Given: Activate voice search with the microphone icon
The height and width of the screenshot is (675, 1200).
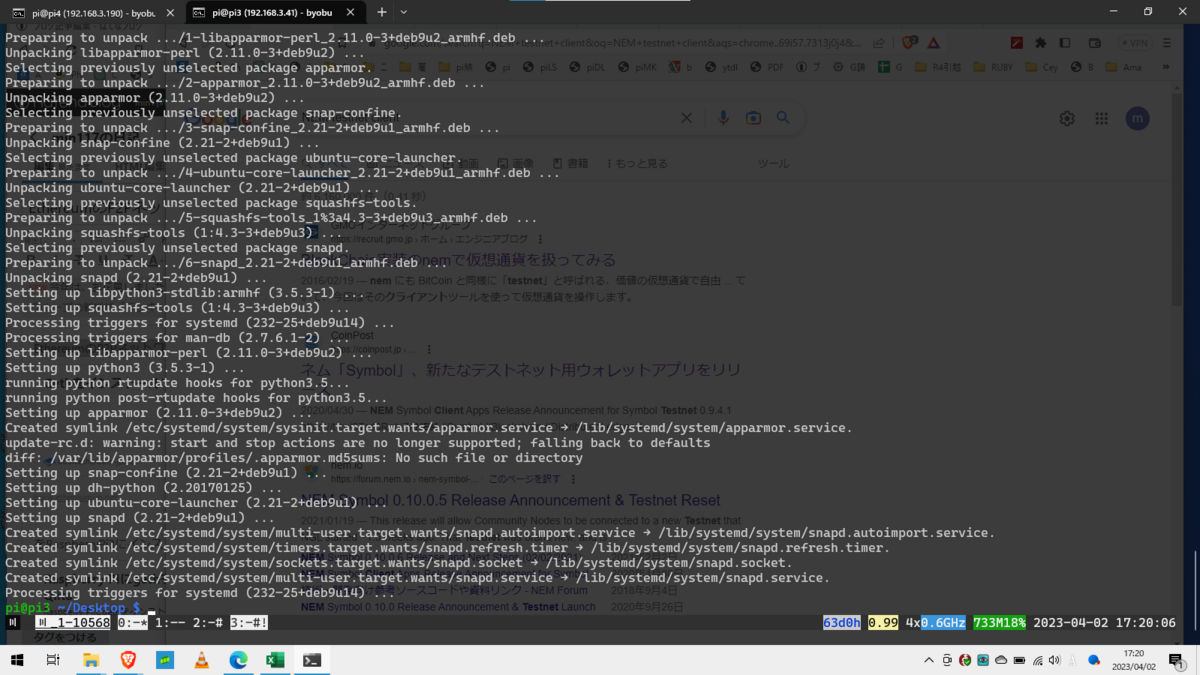Looking at the screenshot, I should pyautogui.click(x=723, y=117).
